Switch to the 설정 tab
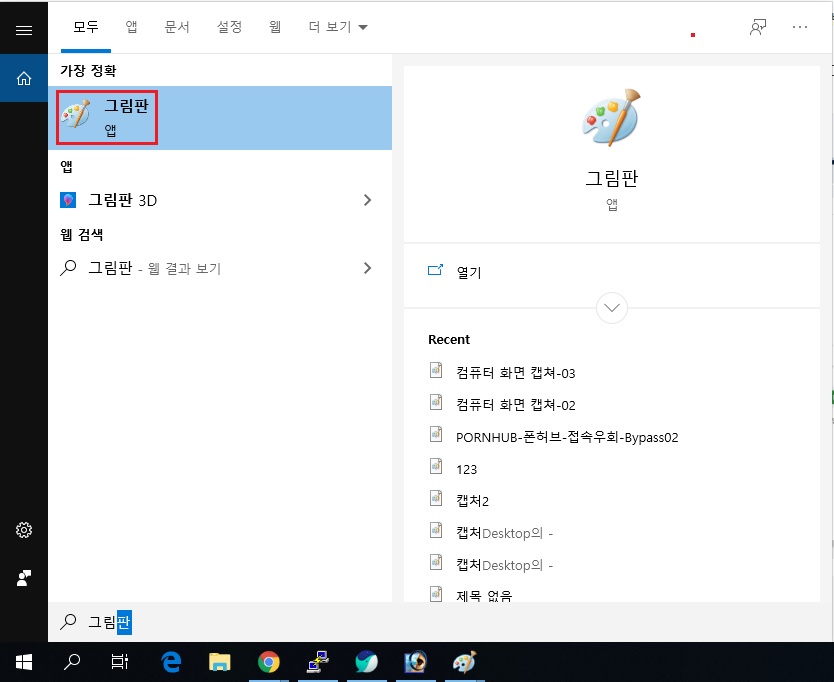 [x=229, y=27]
